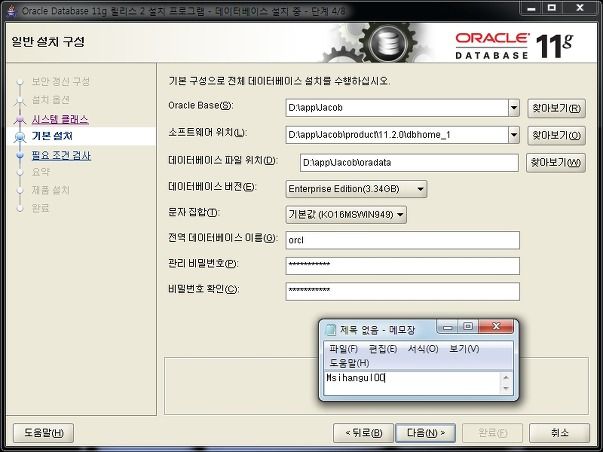Maximize the Notepad window
Image resolution: width=603 pixels, height=452 pixels.
468,327
